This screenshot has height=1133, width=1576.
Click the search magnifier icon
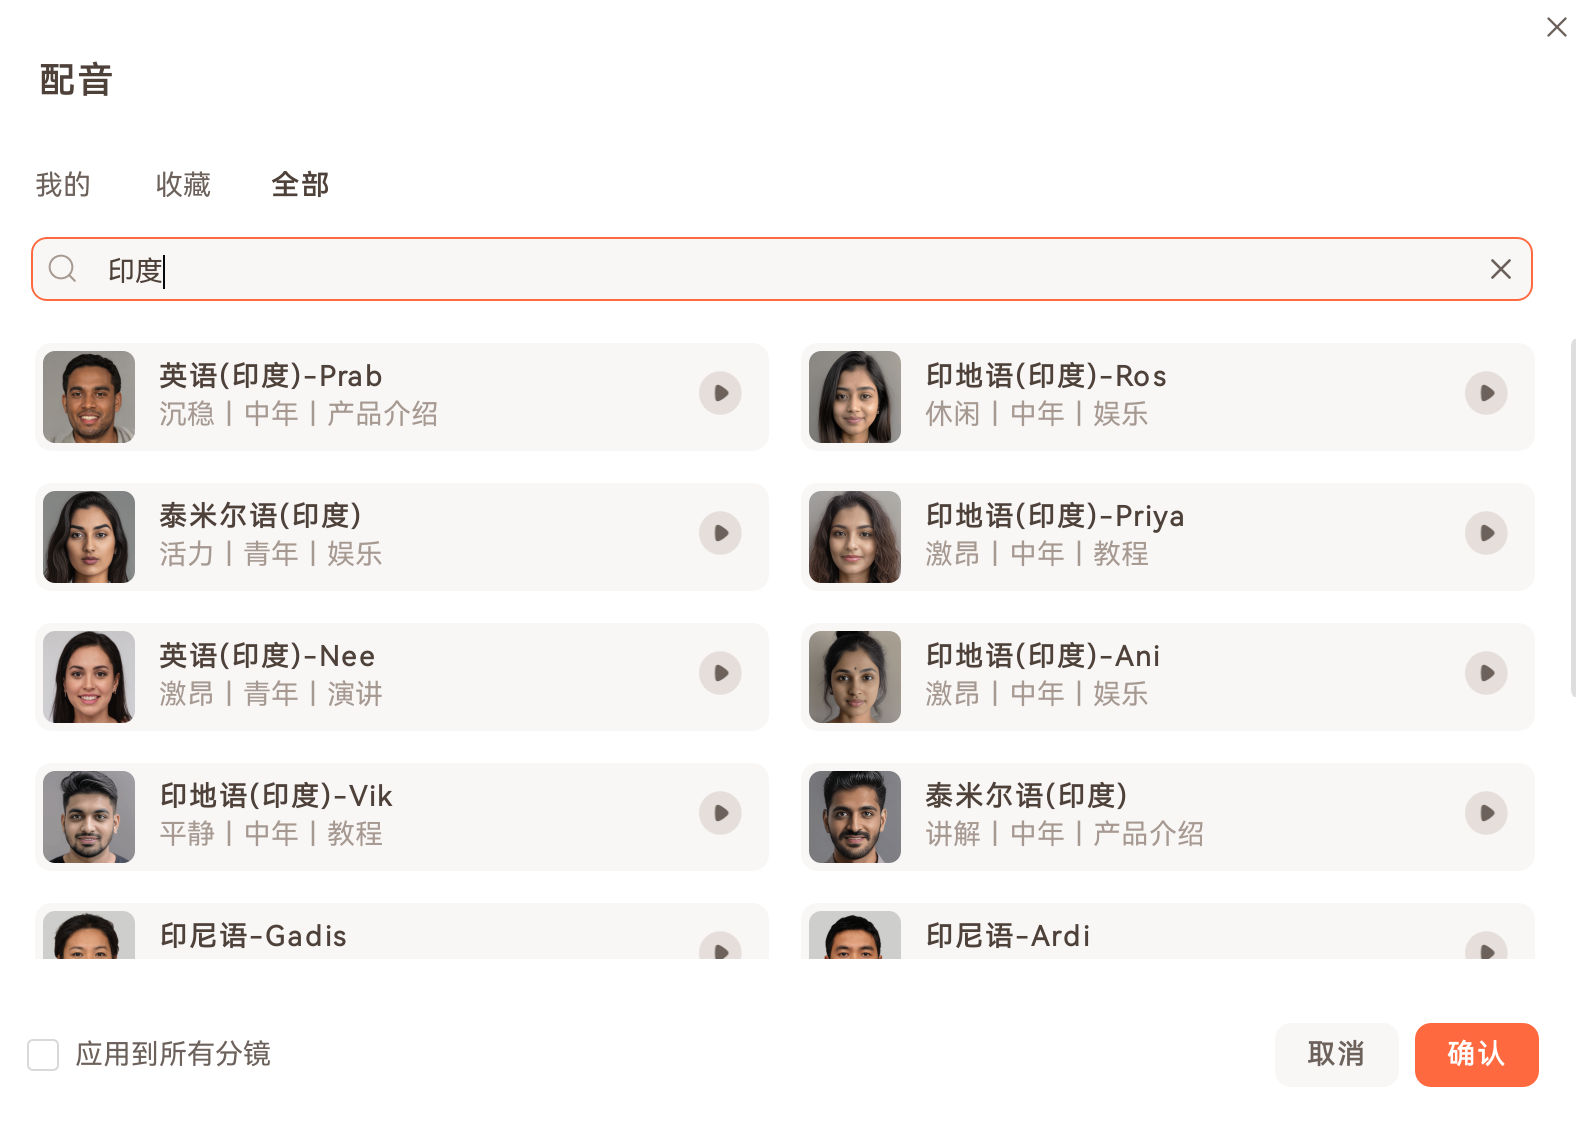click(63, 269)
